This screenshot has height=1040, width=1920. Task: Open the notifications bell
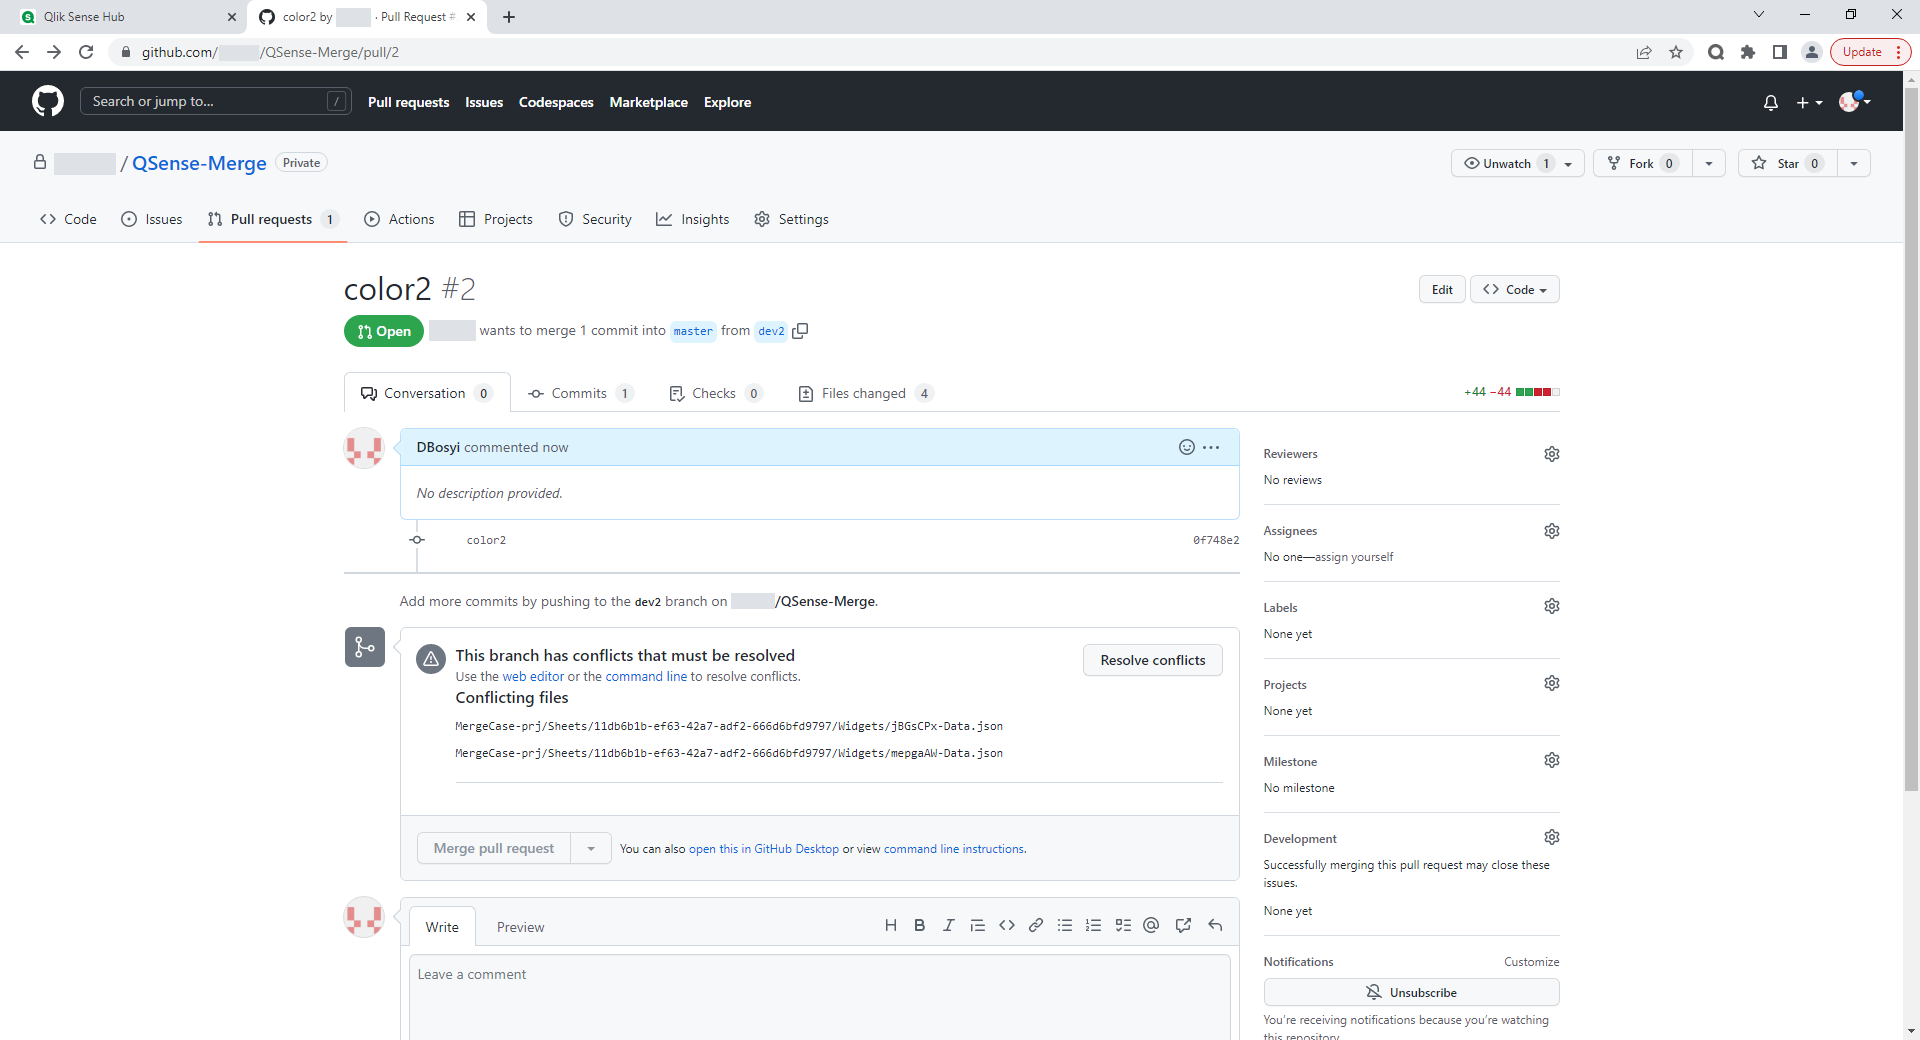(1770, 102)
